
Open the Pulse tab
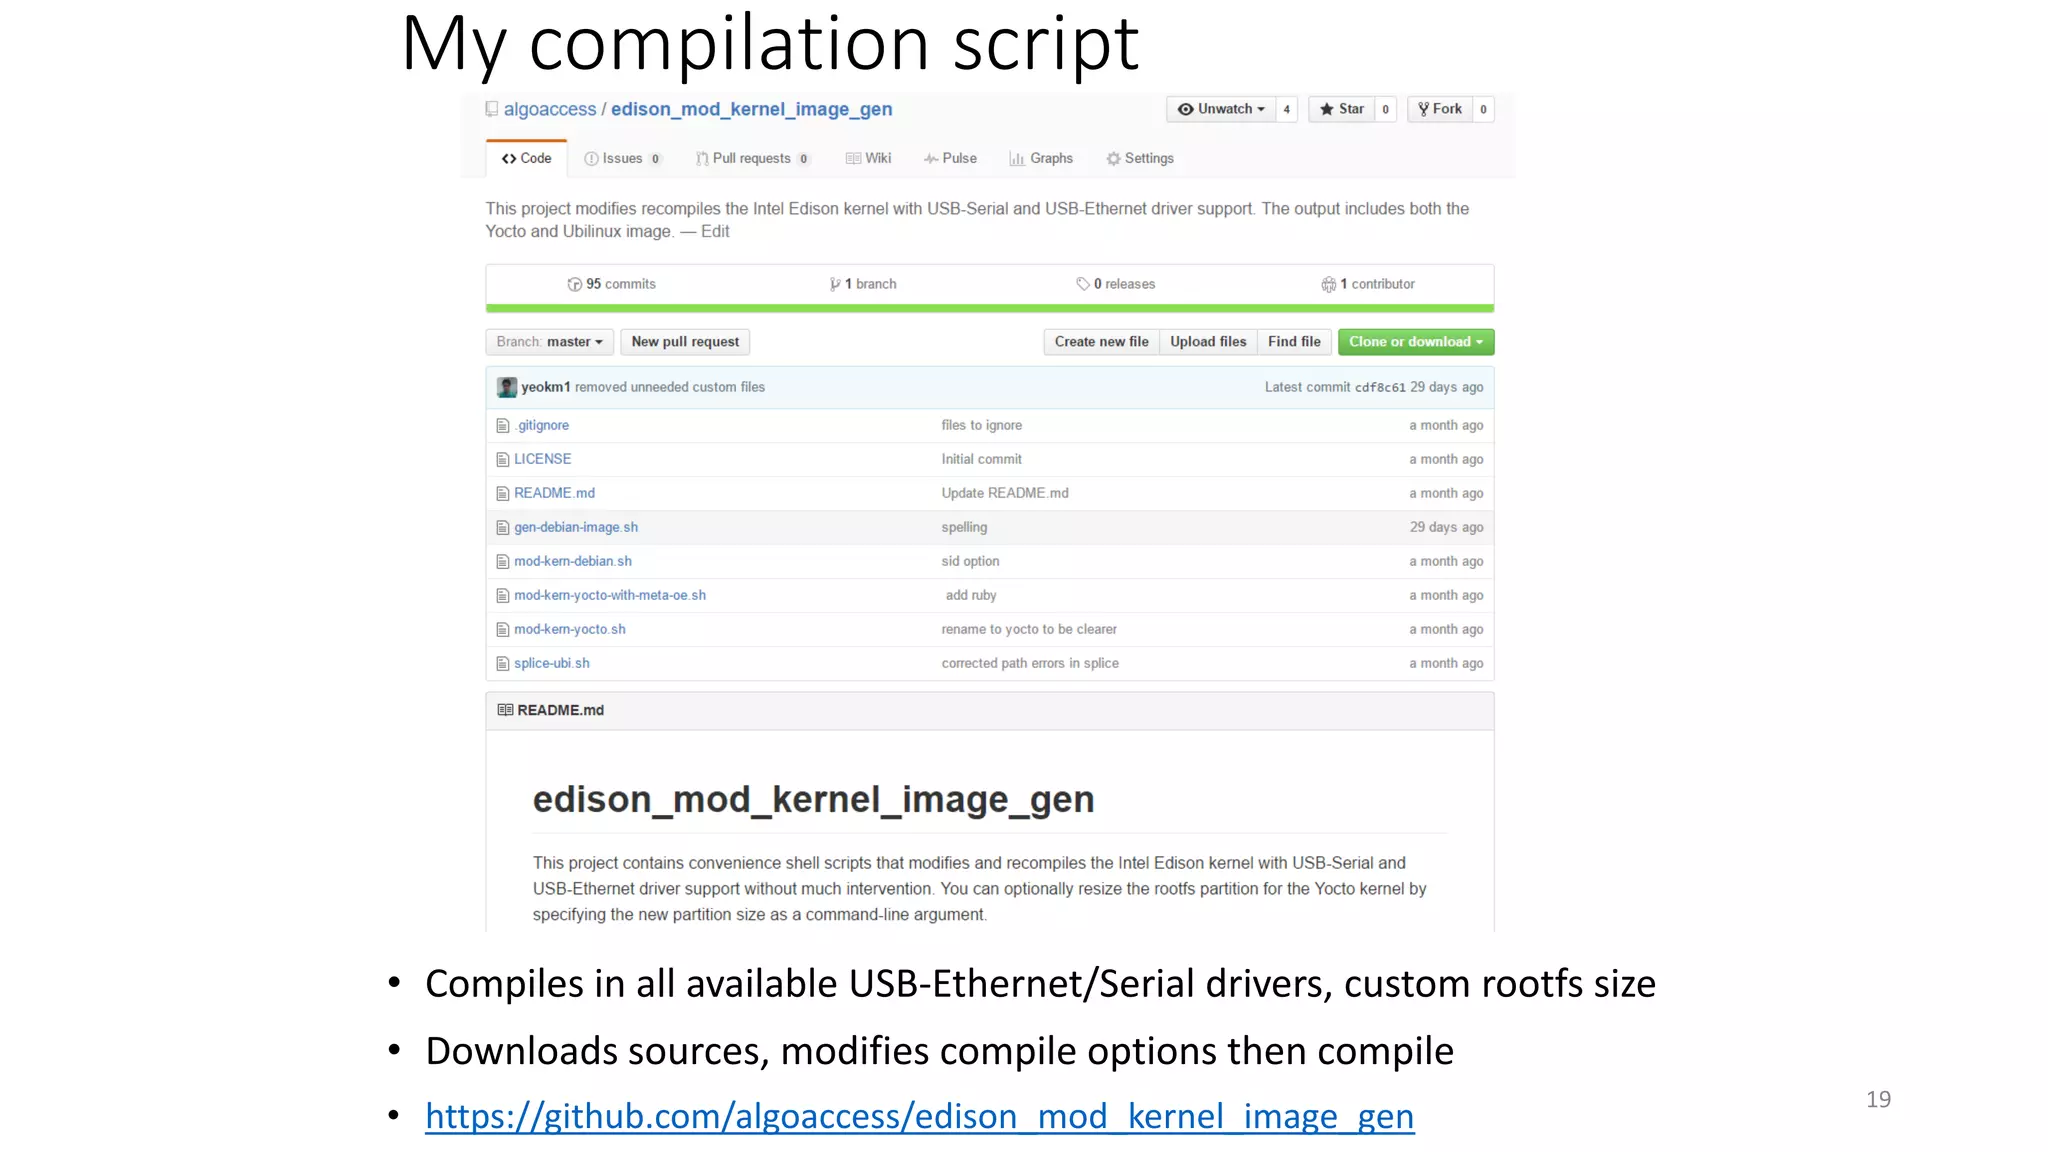(x=950, y=159)
